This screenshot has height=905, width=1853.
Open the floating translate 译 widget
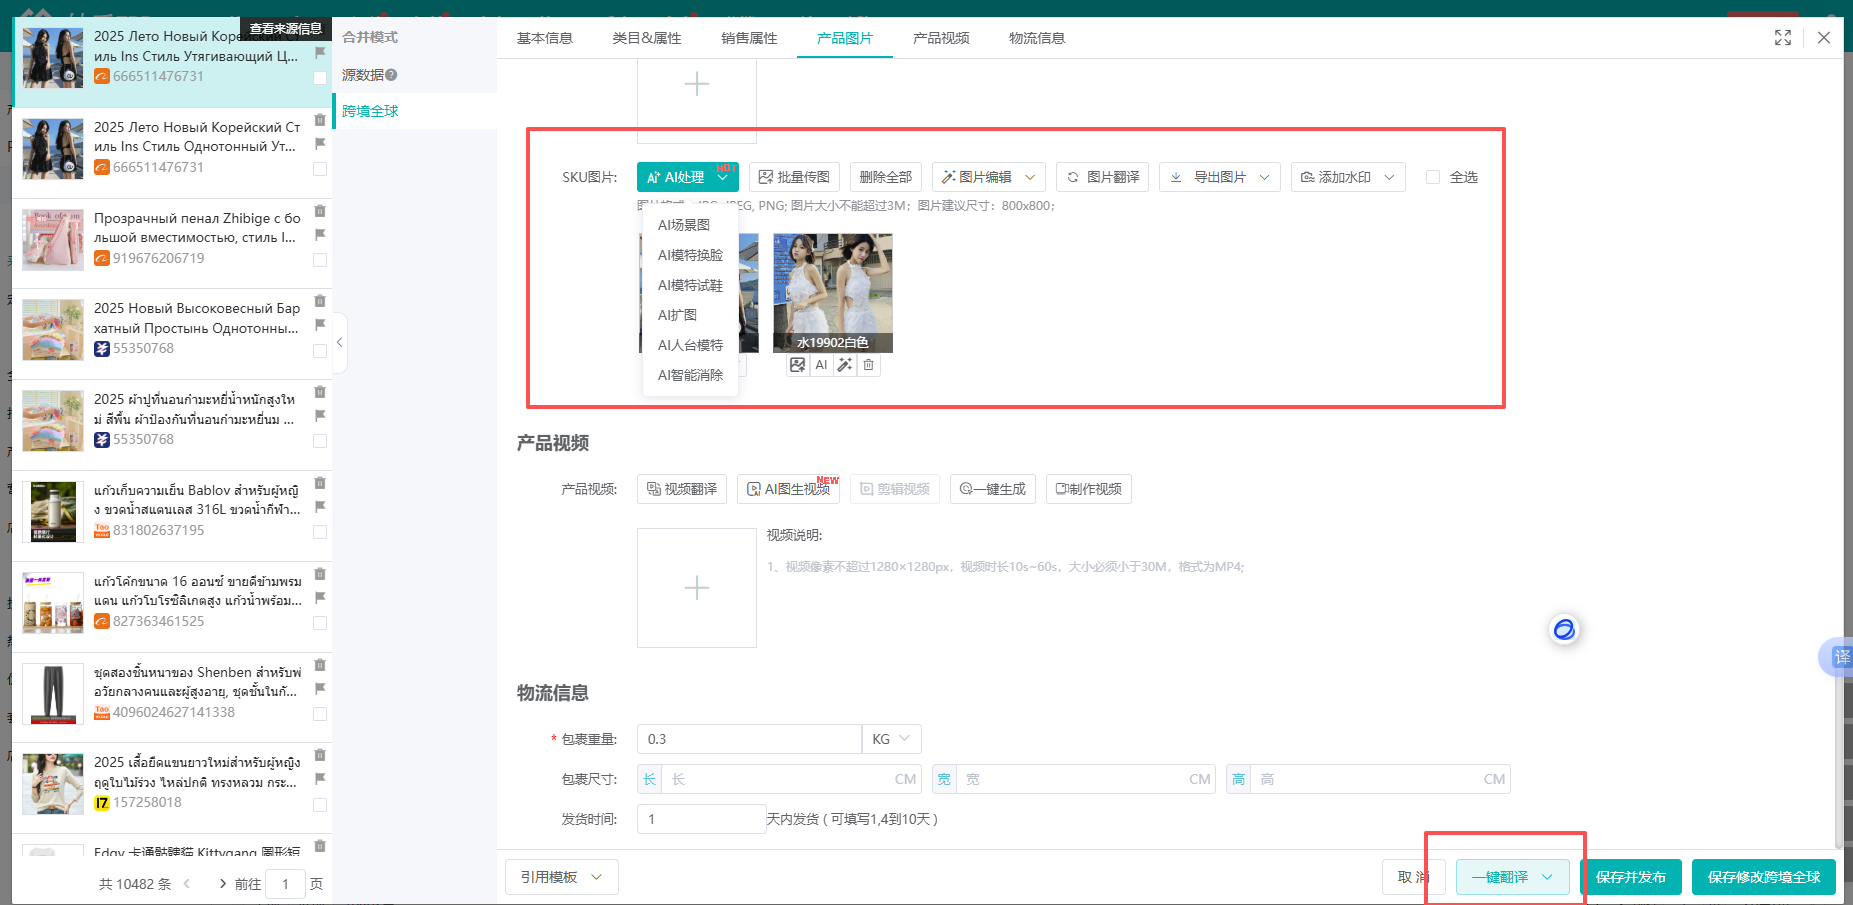pyautogui.click(x=1841, y=657)
